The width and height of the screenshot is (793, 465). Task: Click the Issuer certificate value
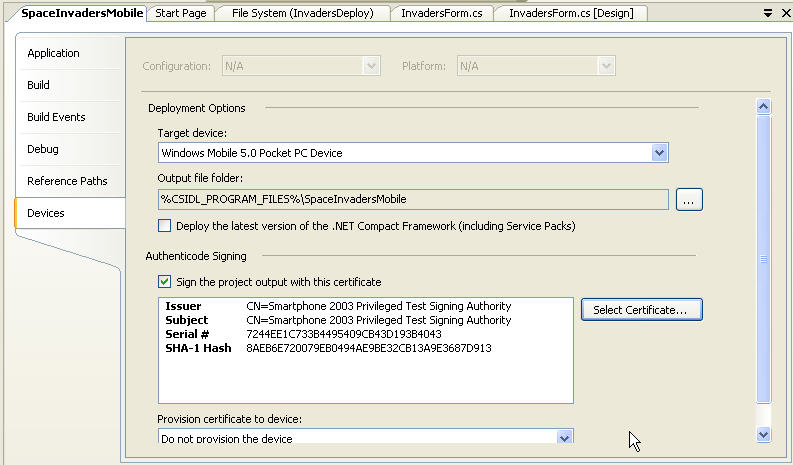coord(379,306)
